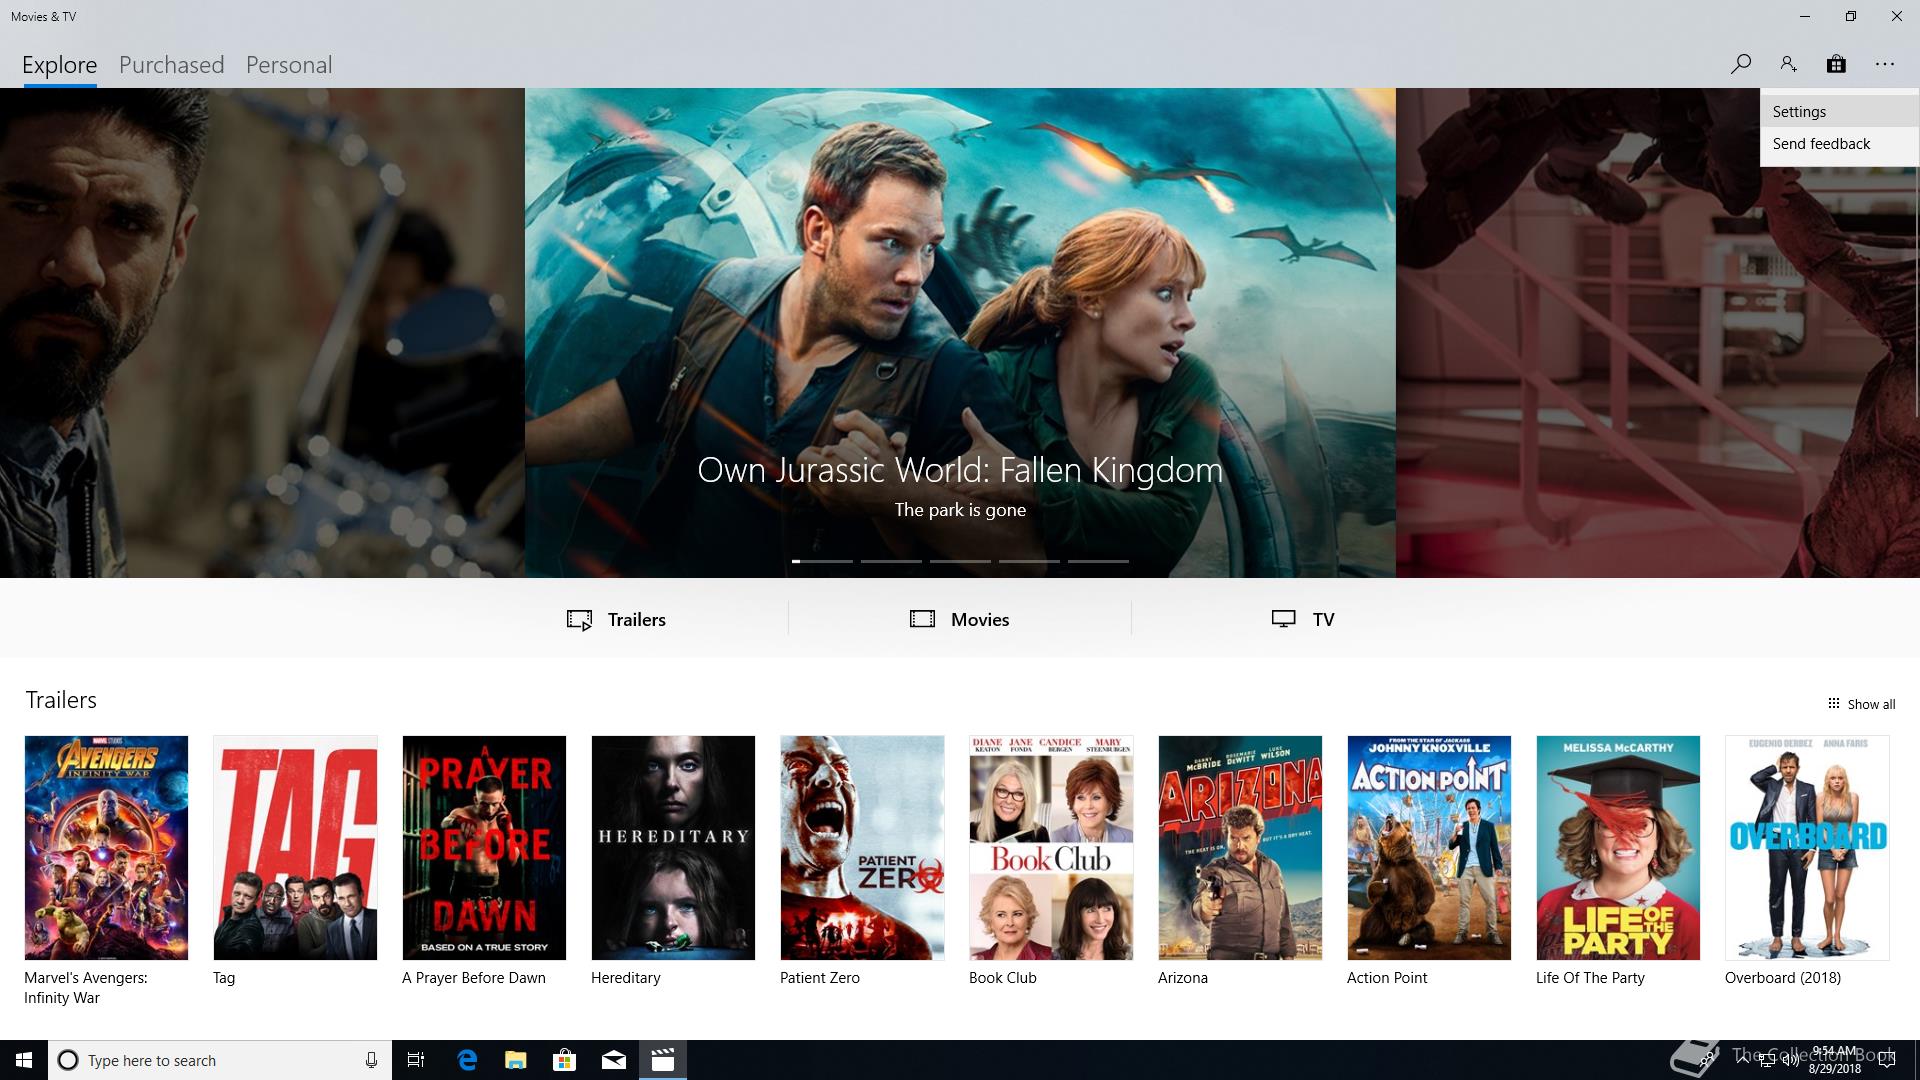Click the taskbar search box
This screenshot has height=1080, width=1920.
coord(220,1060)
